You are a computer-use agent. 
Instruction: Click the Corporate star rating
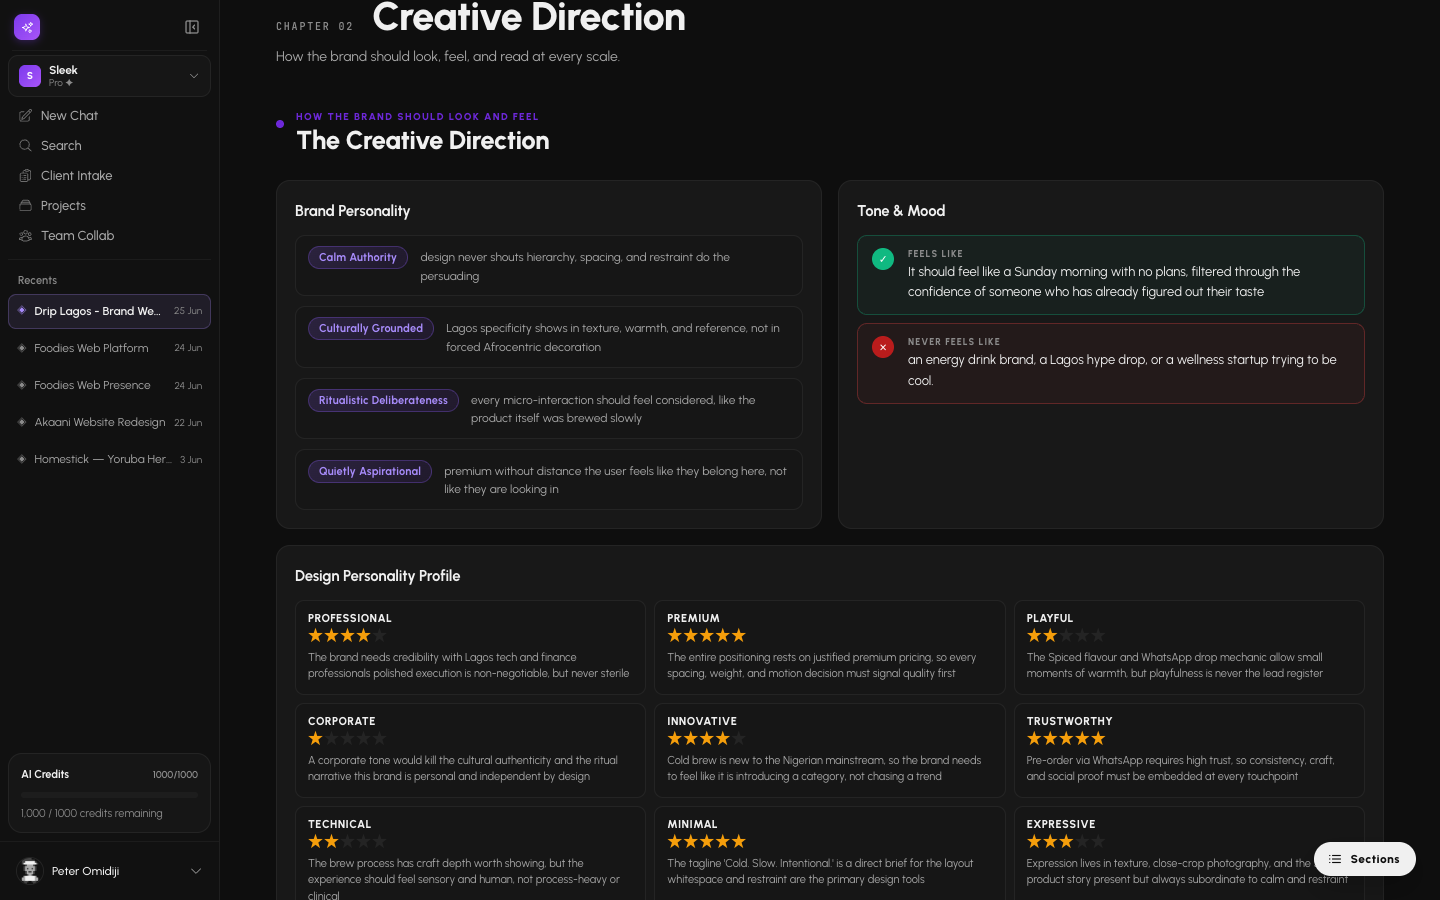point(347,739)
